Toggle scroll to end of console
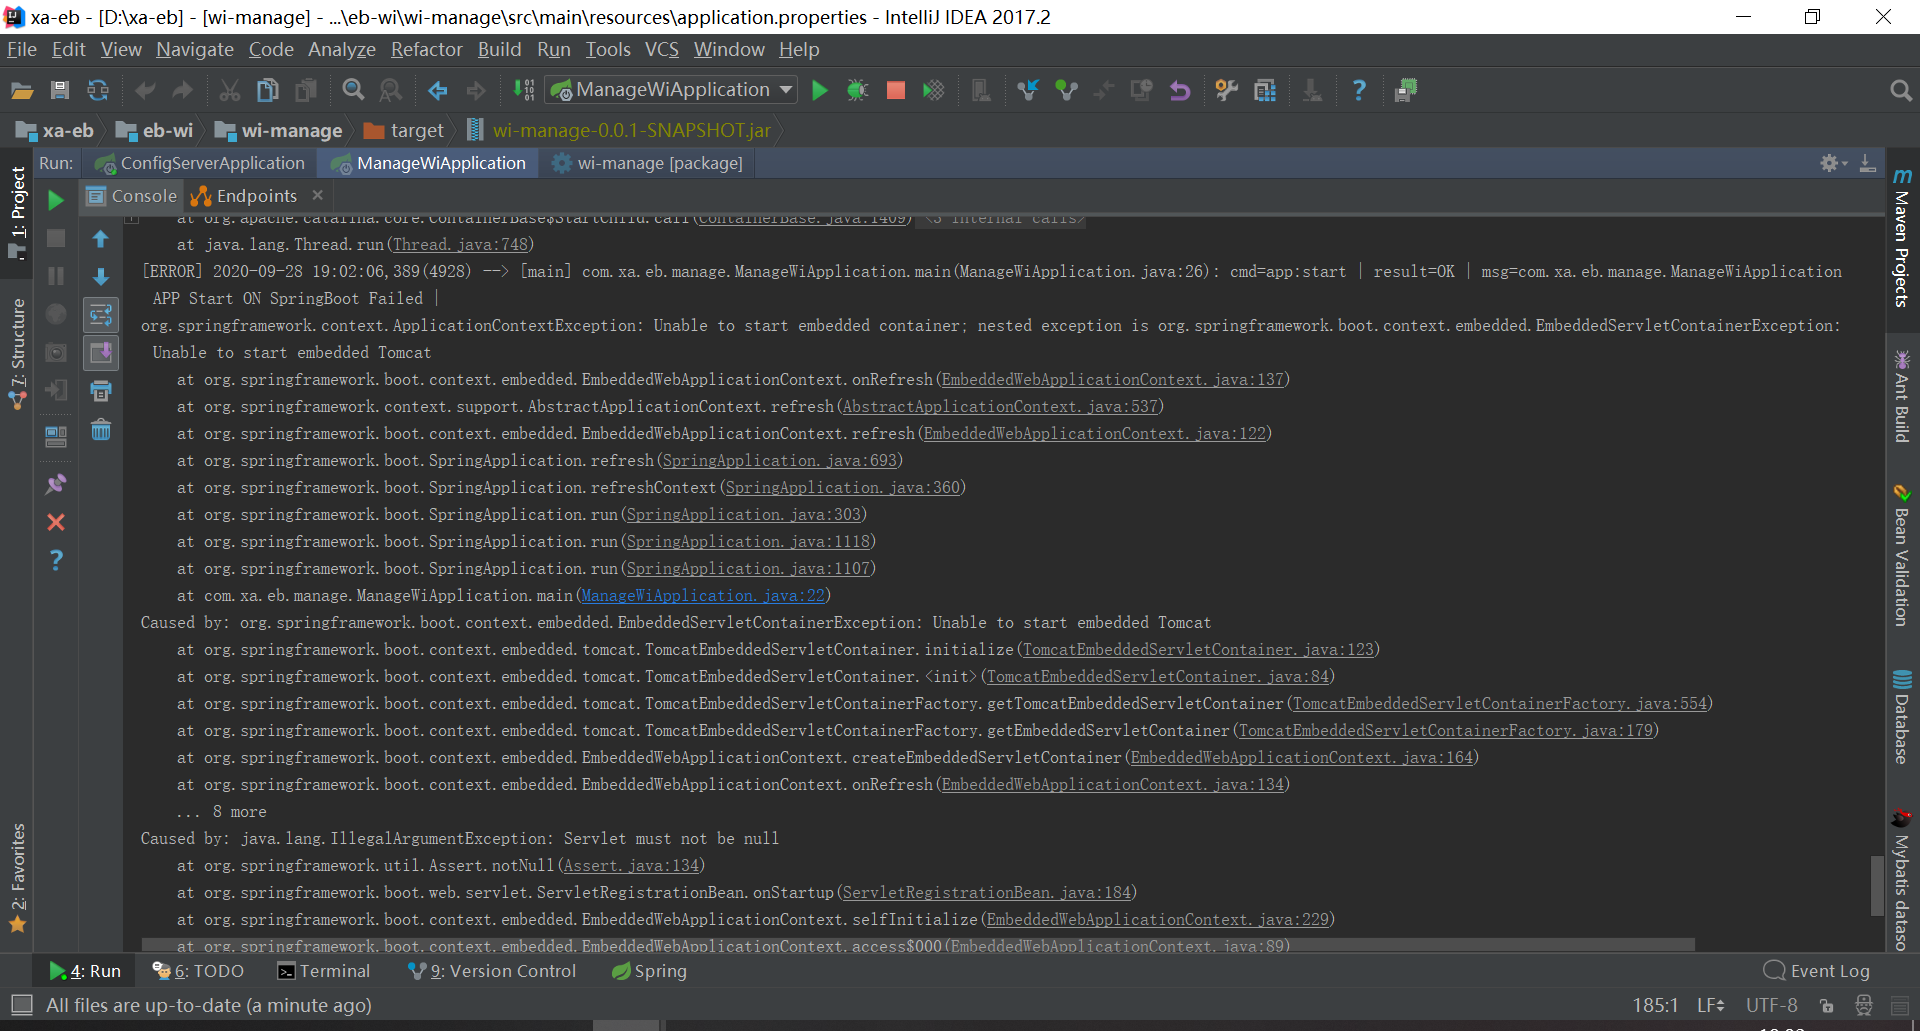Image resolution: width=1920 pixels, height=1031 pixels. point(100,353)
